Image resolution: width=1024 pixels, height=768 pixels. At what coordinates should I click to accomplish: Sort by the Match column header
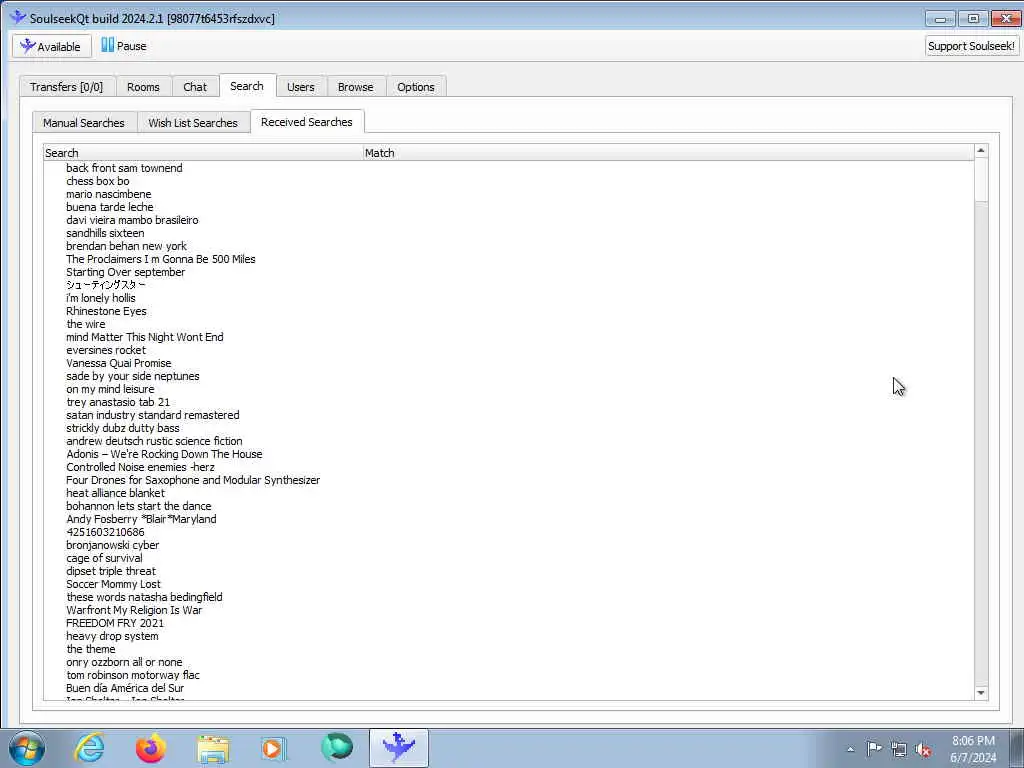tap(667, 153)
